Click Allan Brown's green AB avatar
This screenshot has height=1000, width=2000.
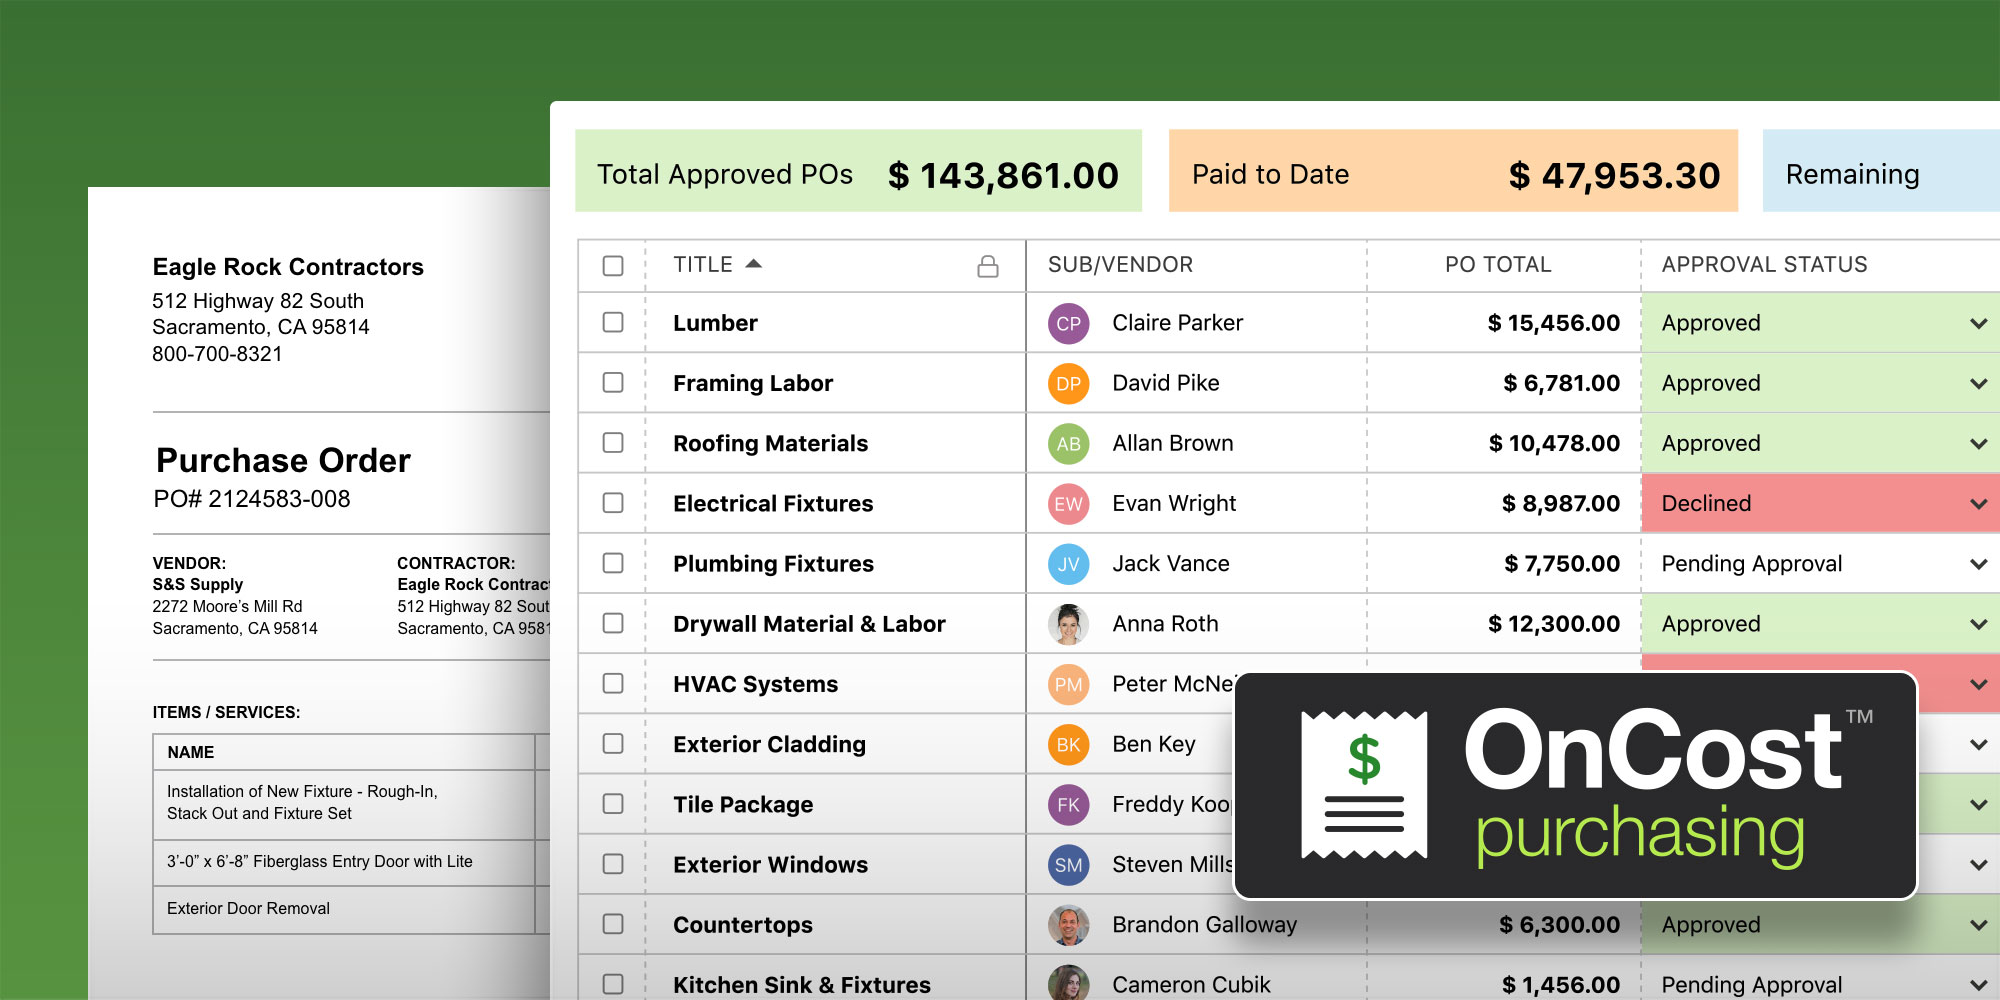coord(1068,443)
